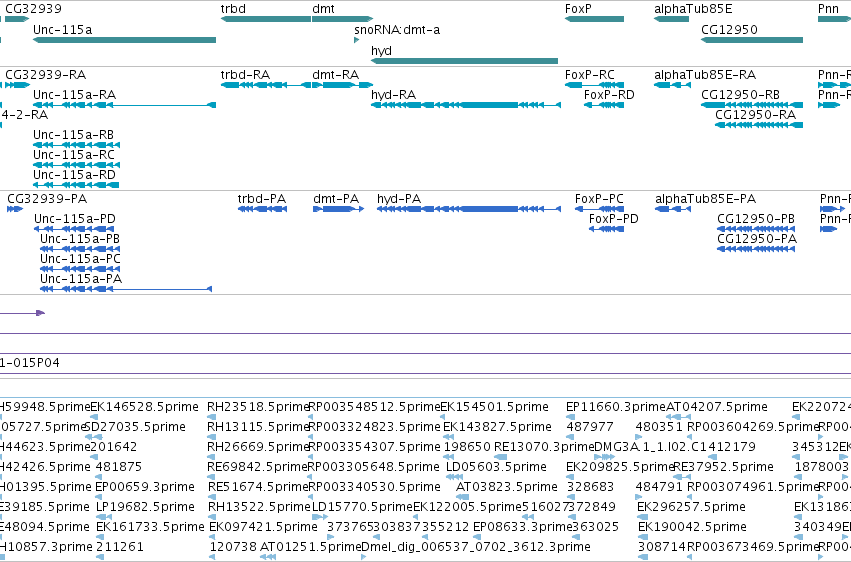The image size is (851, 562).
Task: Click the CG12950 gene label
Action: coord(729,29)
